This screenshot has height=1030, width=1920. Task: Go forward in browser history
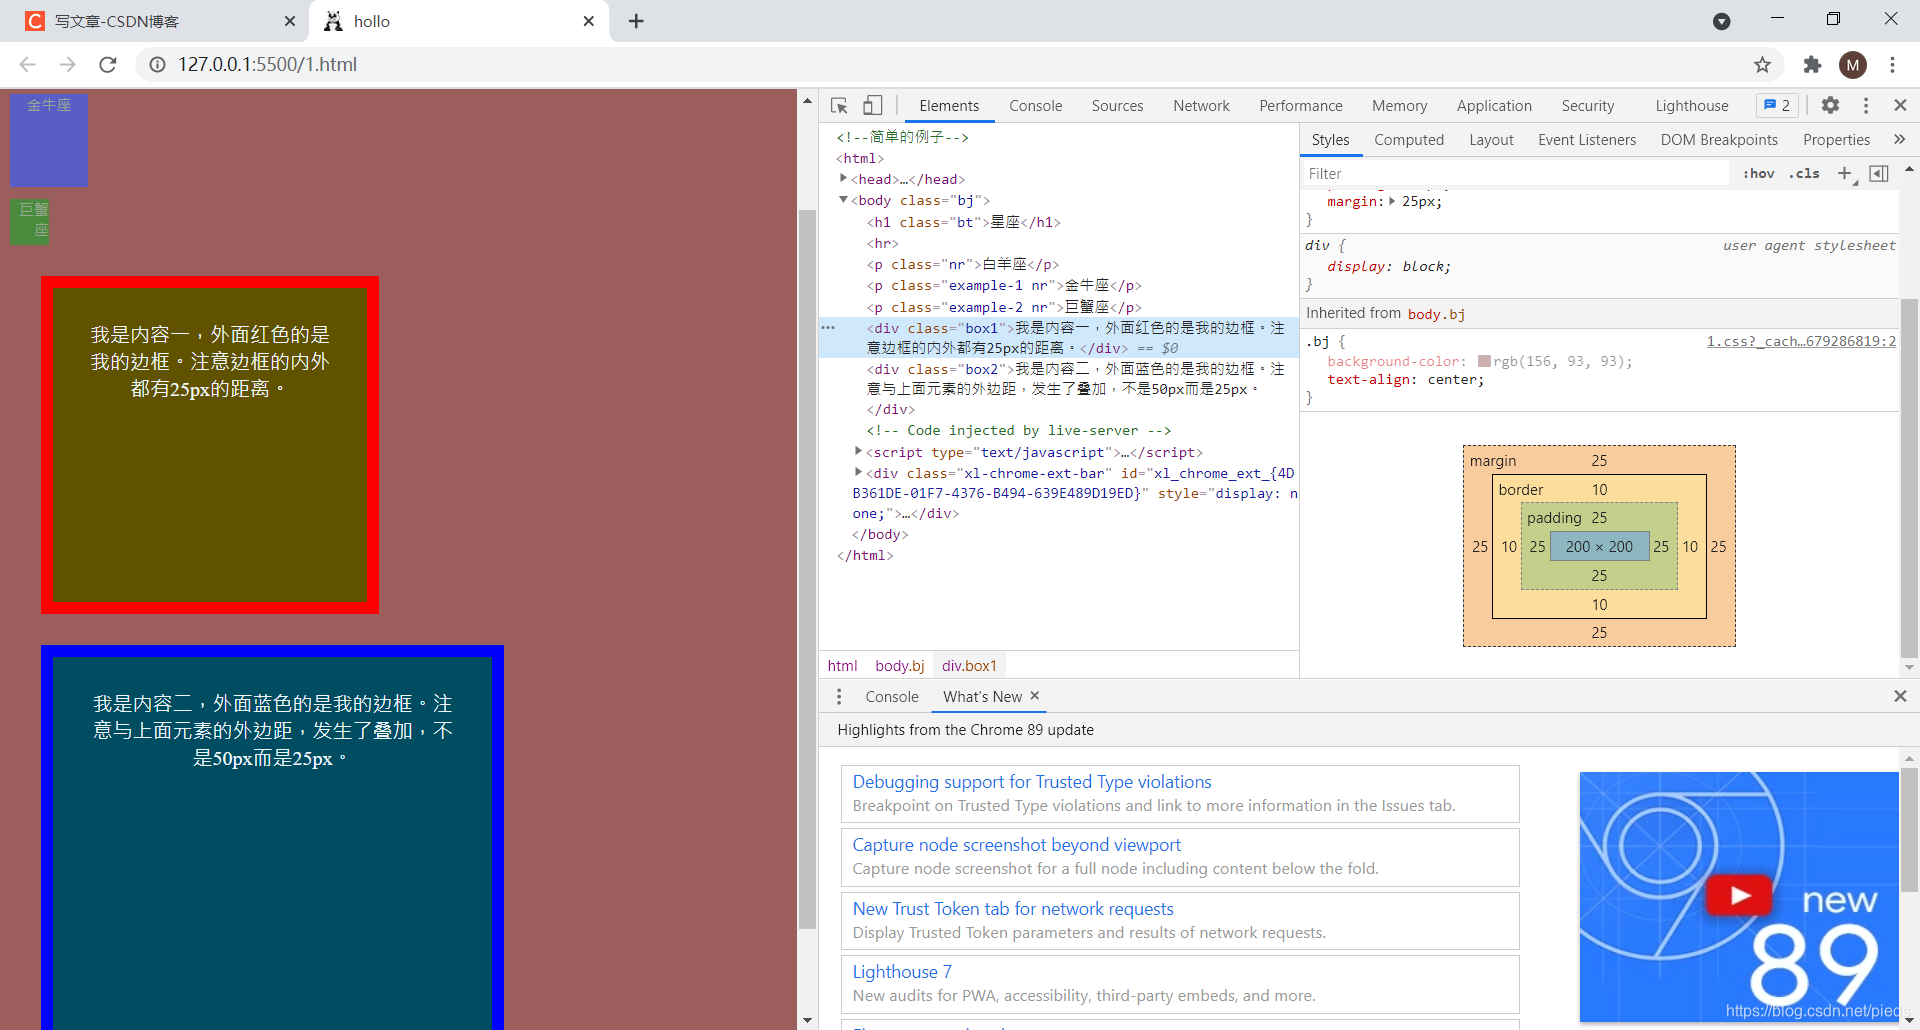(67, 64)
